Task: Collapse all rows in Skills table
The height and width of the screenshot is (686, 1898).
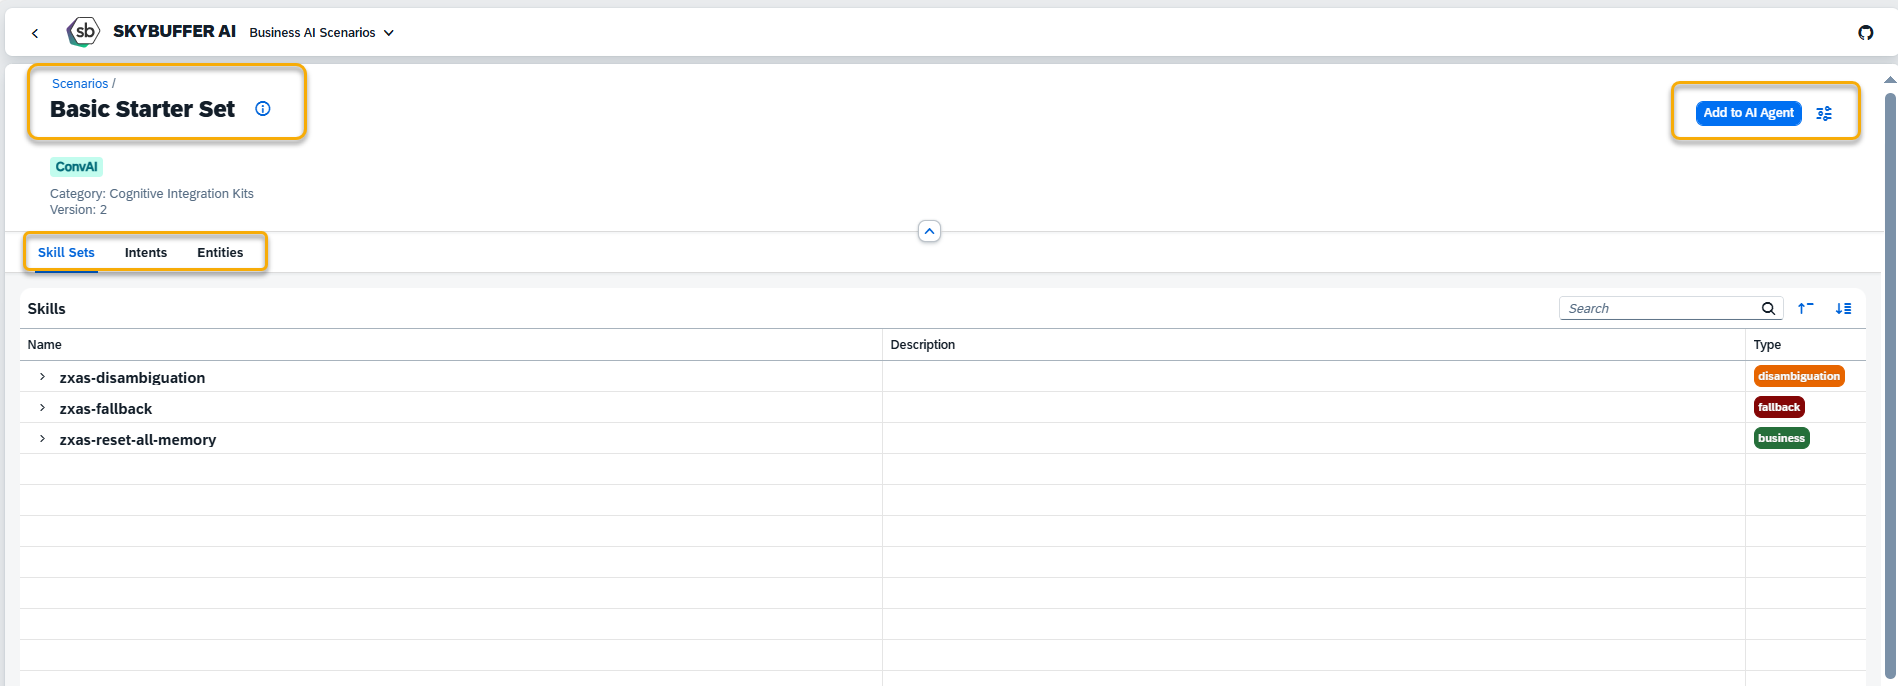Action: point(1805,309)
